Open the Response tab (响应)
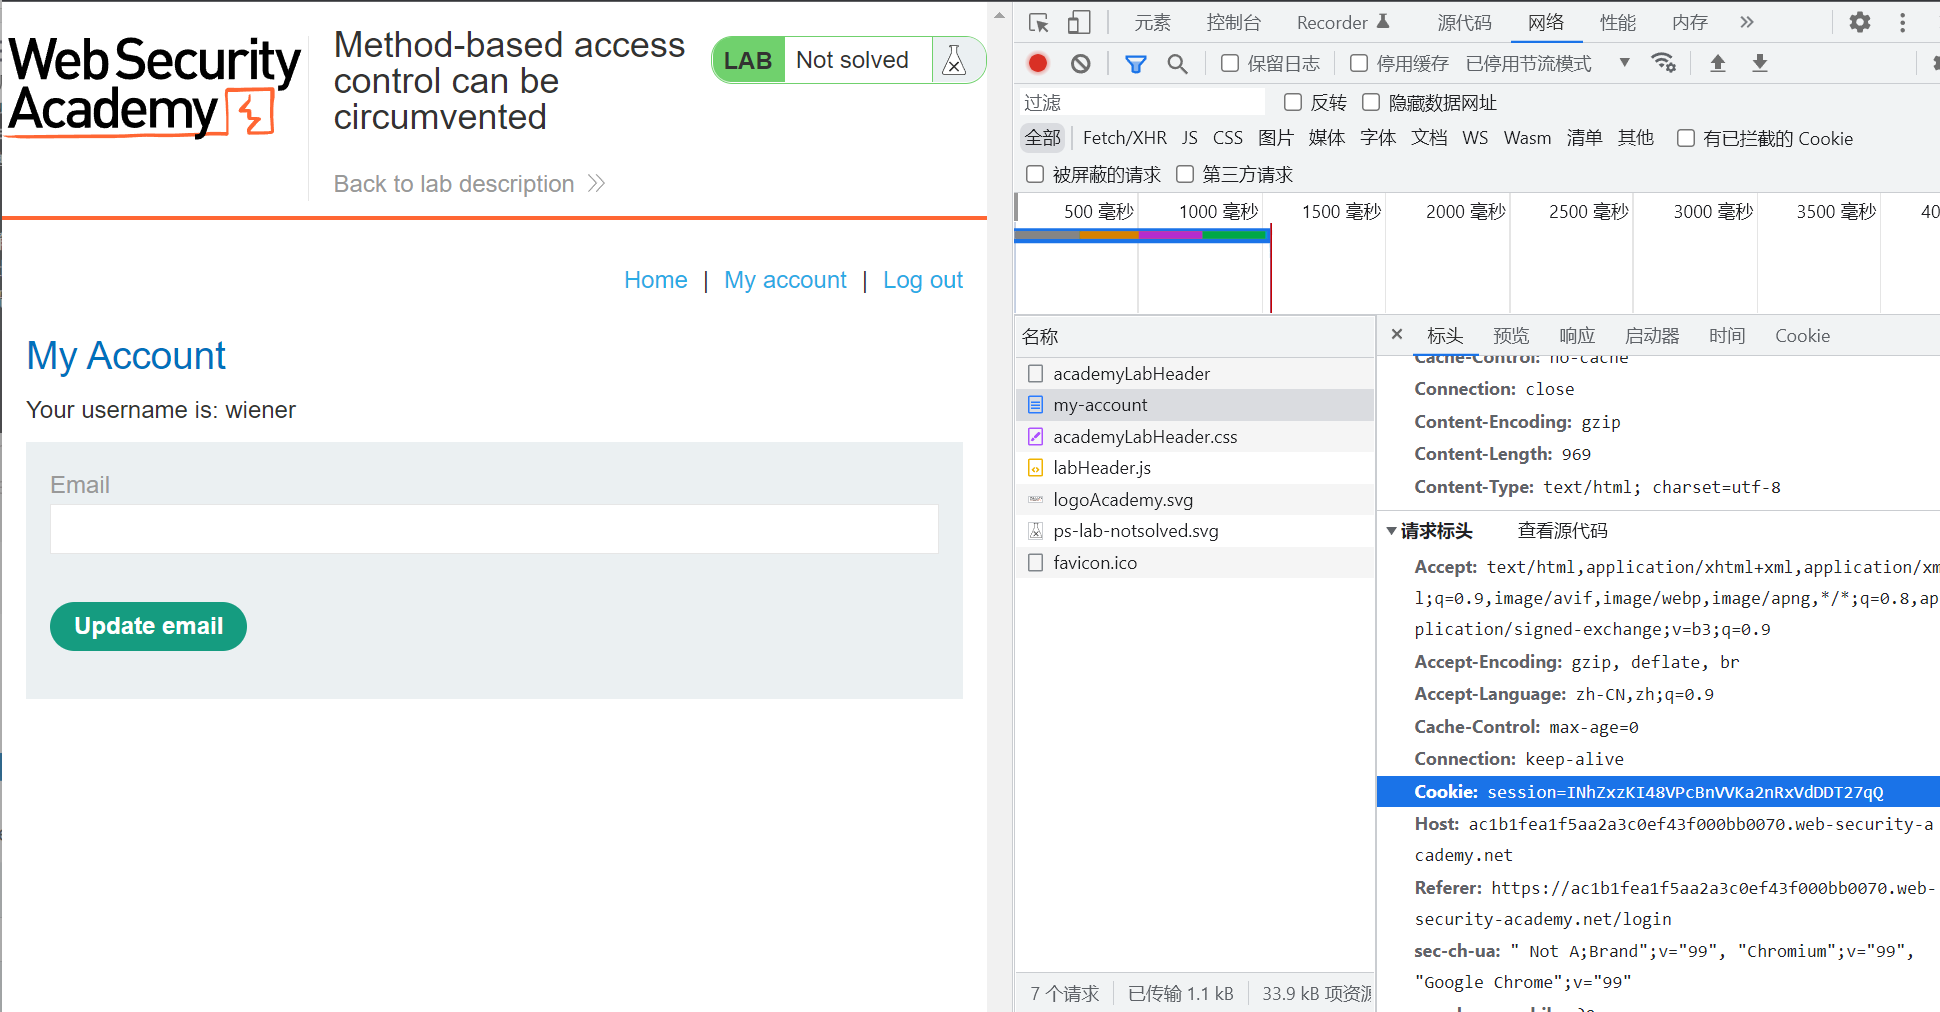 tap(1576, 336)
